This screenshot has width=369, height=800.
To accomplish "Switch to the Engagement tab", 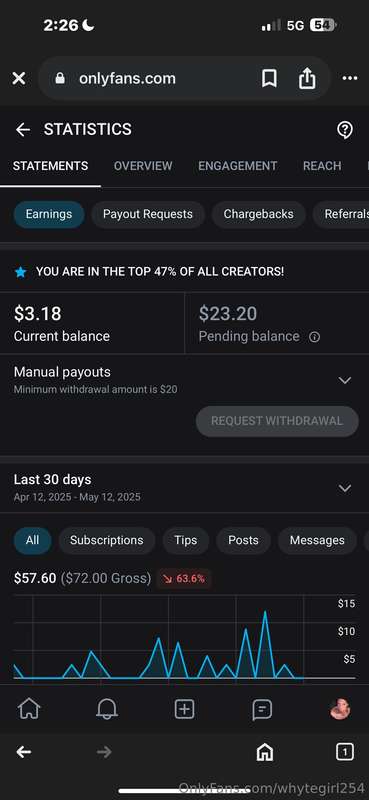I will pyautogui.click(x=238, y=166).
